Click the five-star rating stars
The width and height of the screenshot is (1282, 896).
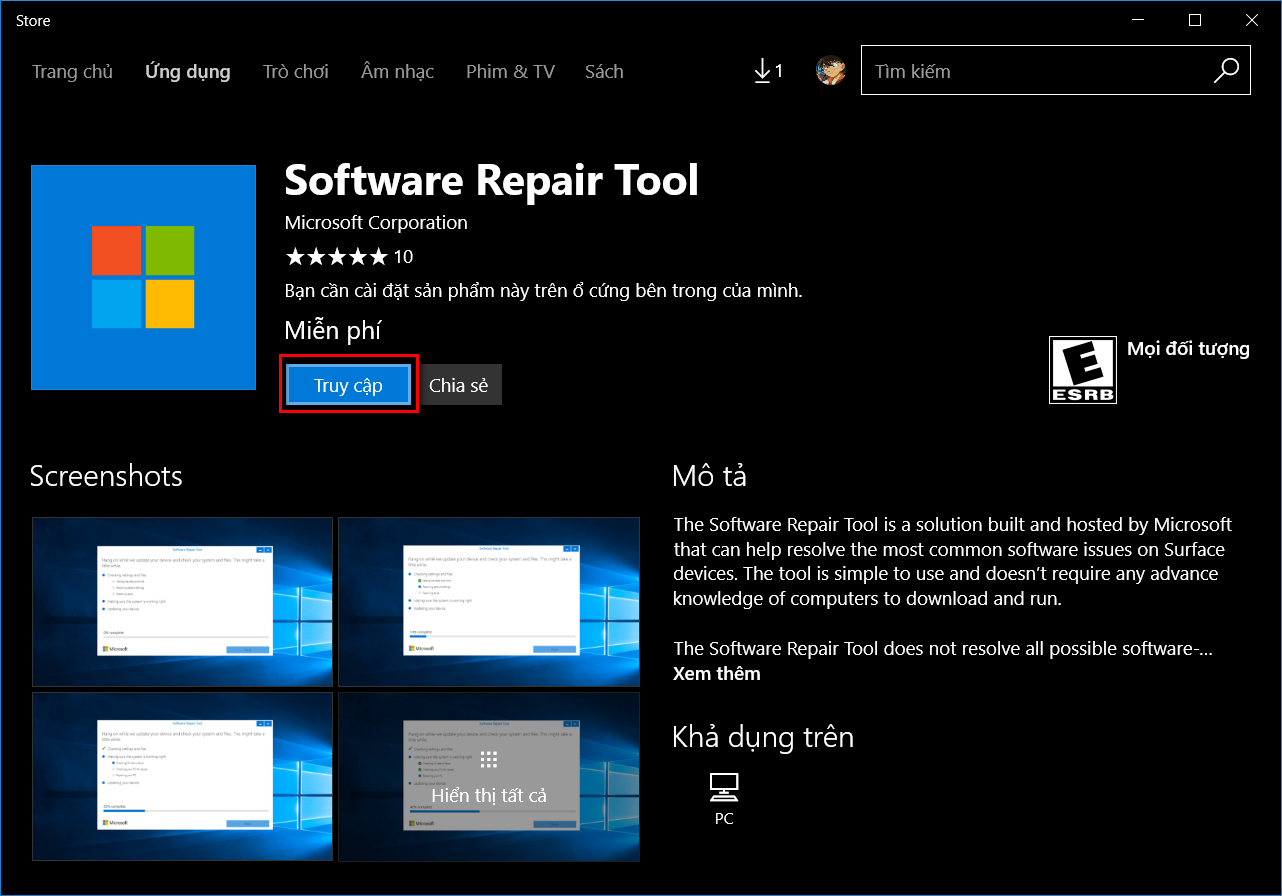click(x=337, y=256)
